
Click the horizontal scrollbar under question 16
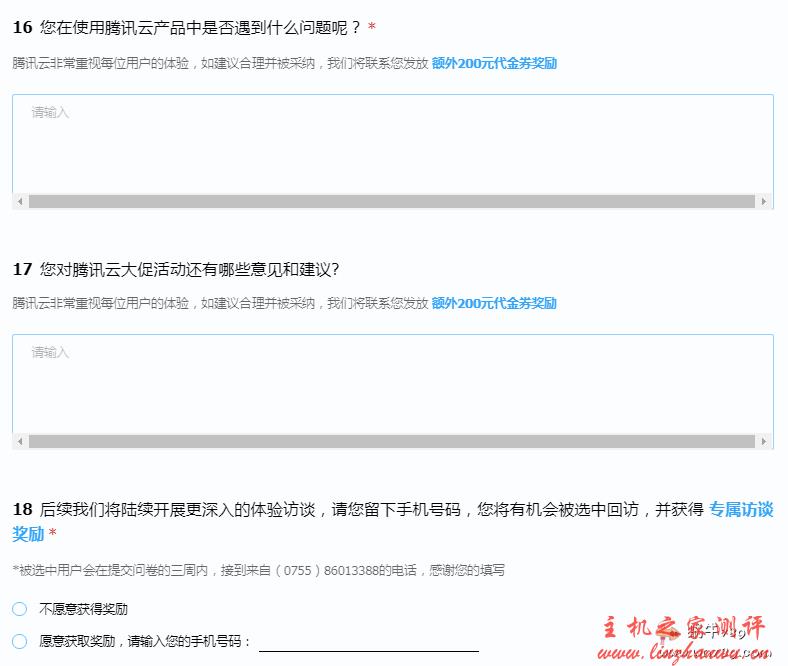[391, 202]
